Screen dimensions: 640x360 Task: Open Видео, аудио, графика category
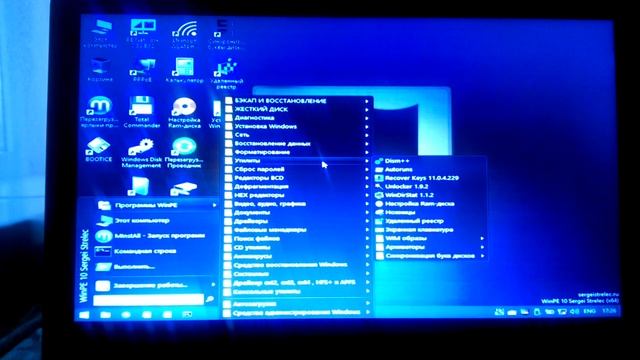[298, 204]
